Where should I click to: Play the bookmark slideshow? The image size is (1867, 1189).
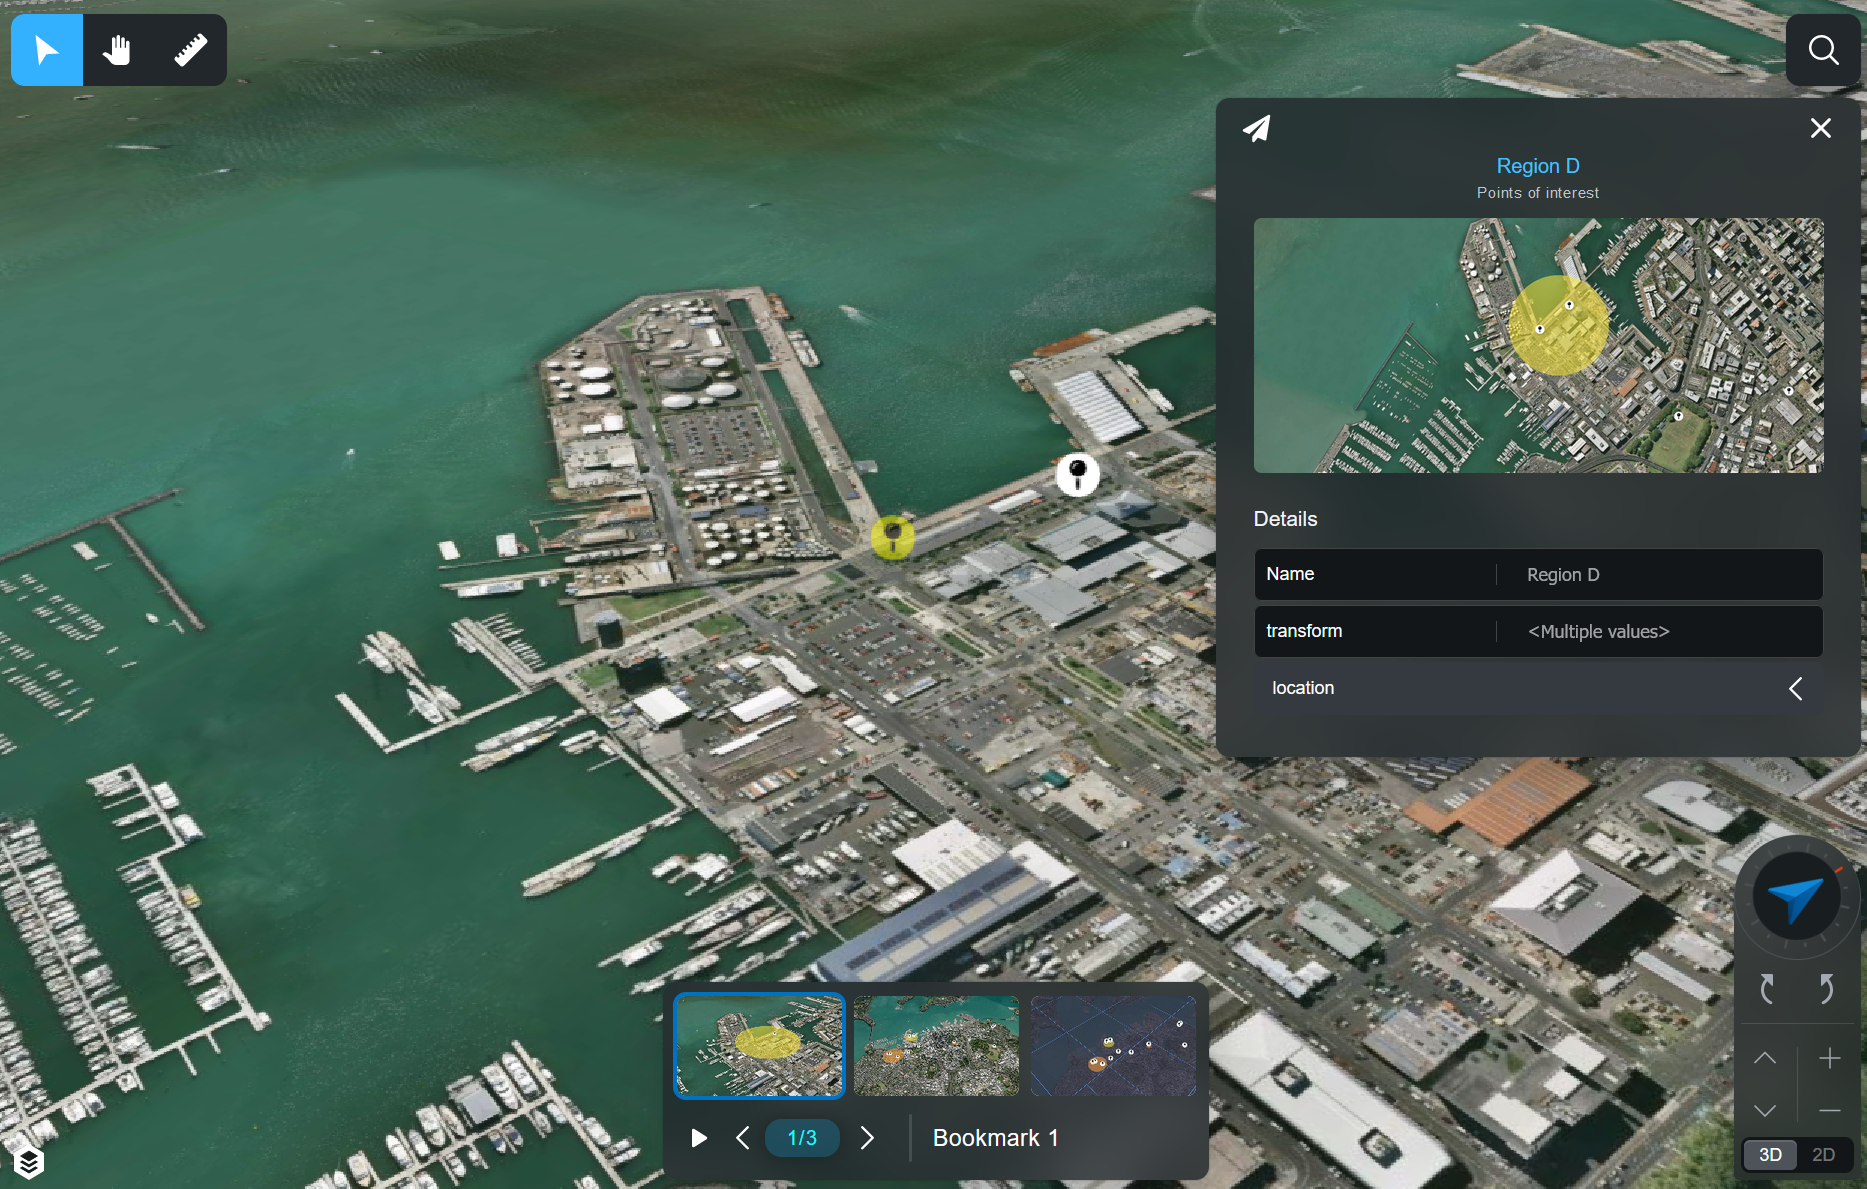pyautogui.click(x=699, y=1138)
